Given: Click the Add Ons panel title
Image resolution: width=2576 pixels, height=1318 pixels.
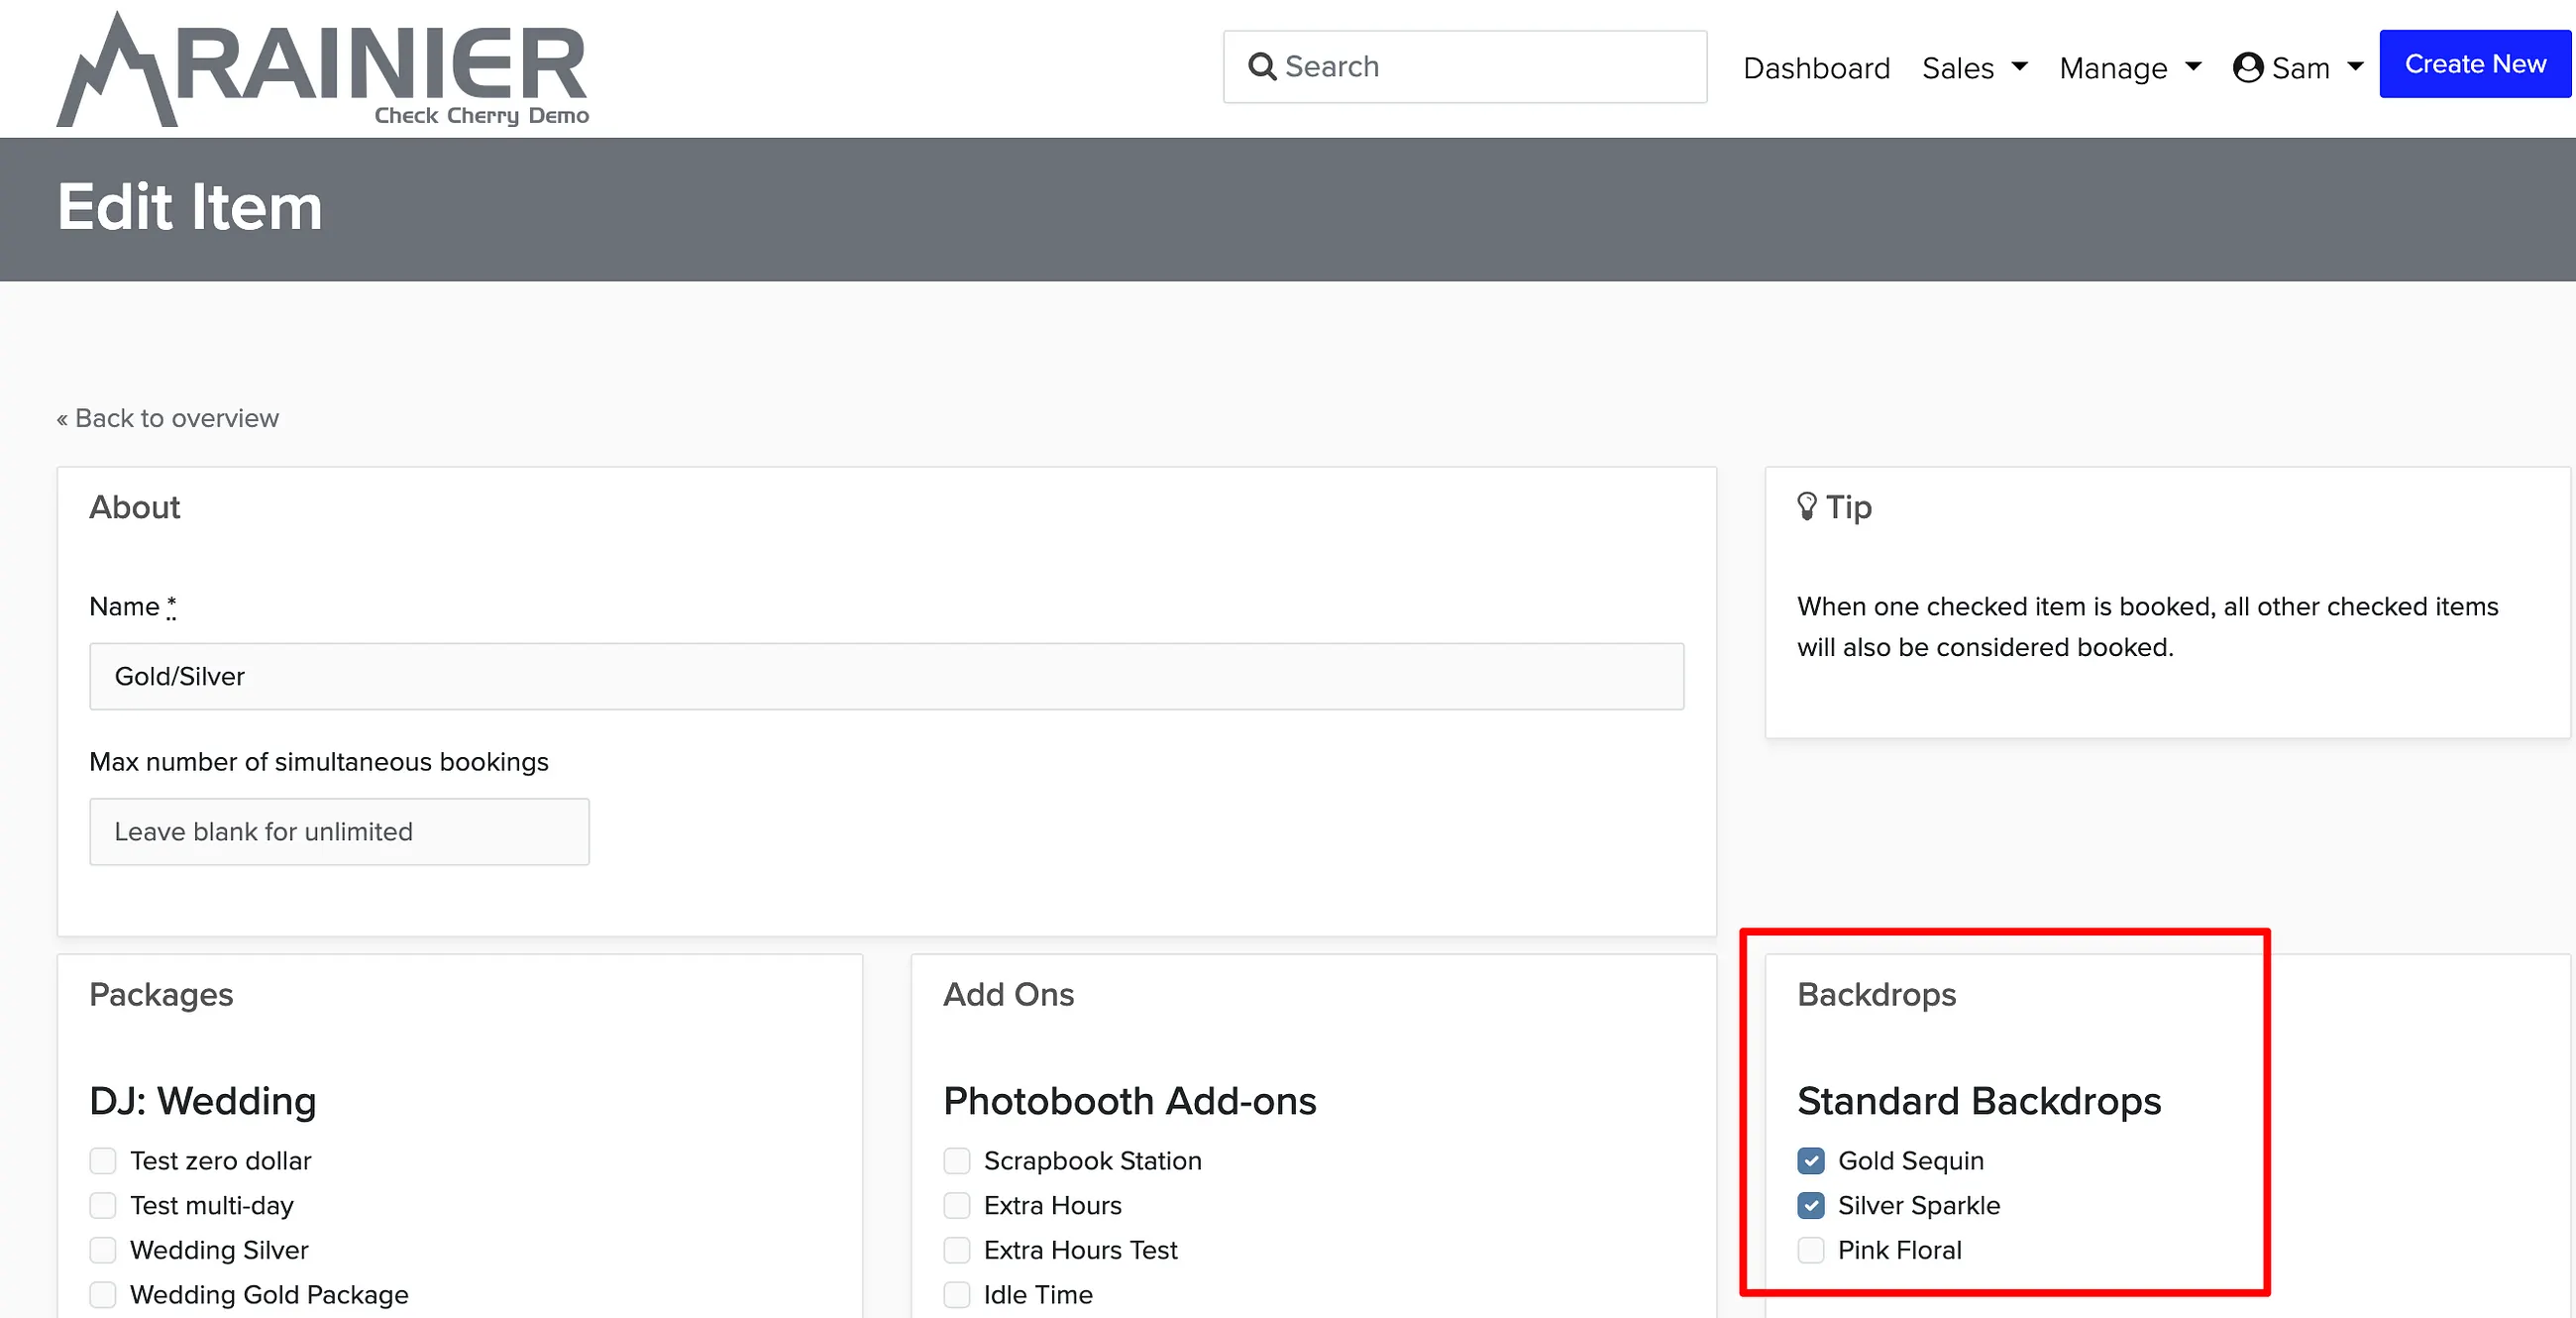Looking at the screenshot, I should tap(1008, 994).
